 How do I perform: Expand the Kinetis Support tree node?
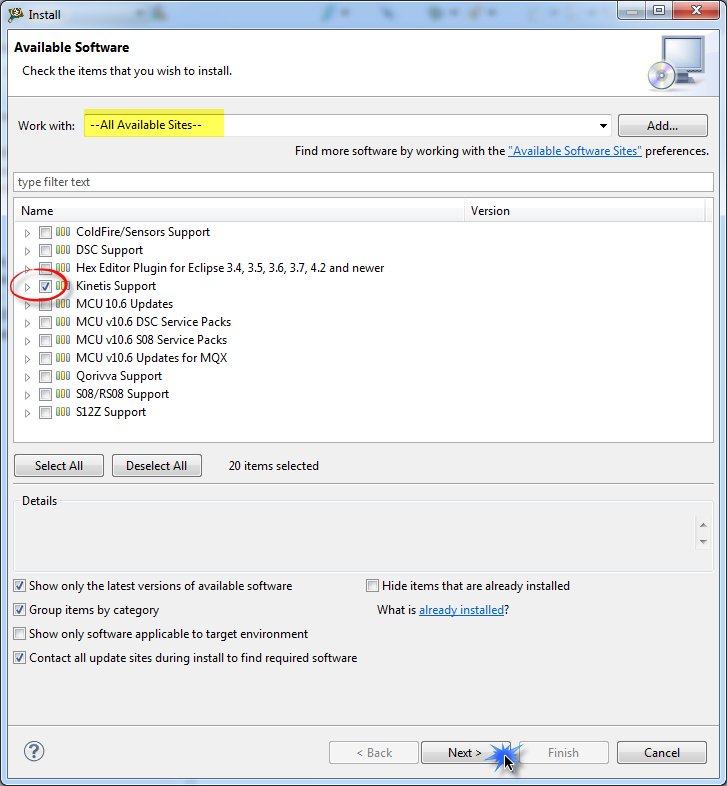tap(28, 287)
